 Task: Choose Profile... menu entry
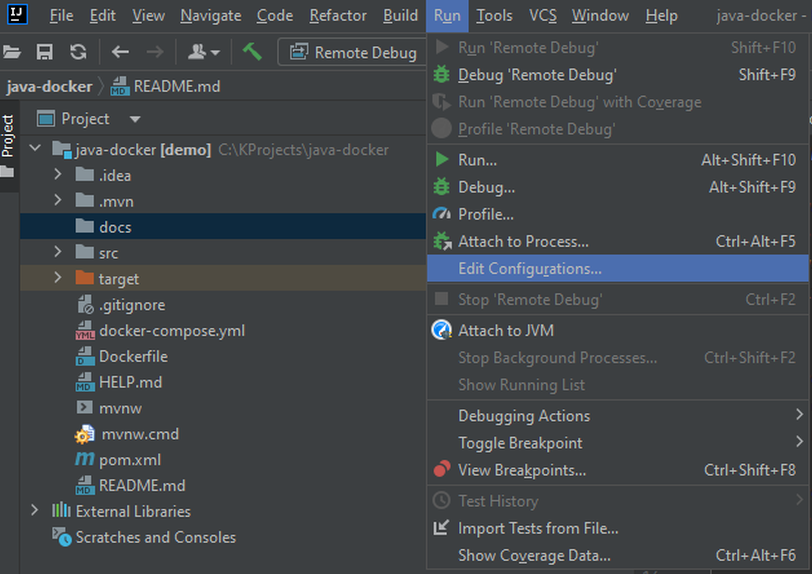tap(617, 214)
